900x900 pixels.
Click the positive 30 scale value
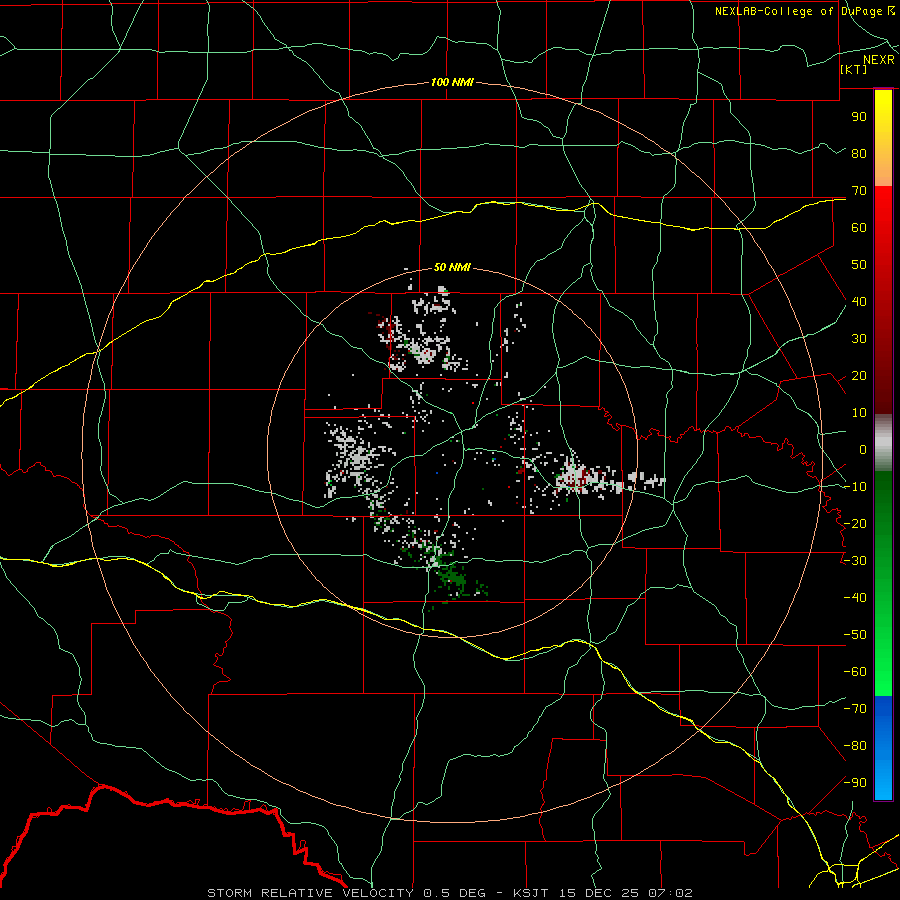(859, 339)
